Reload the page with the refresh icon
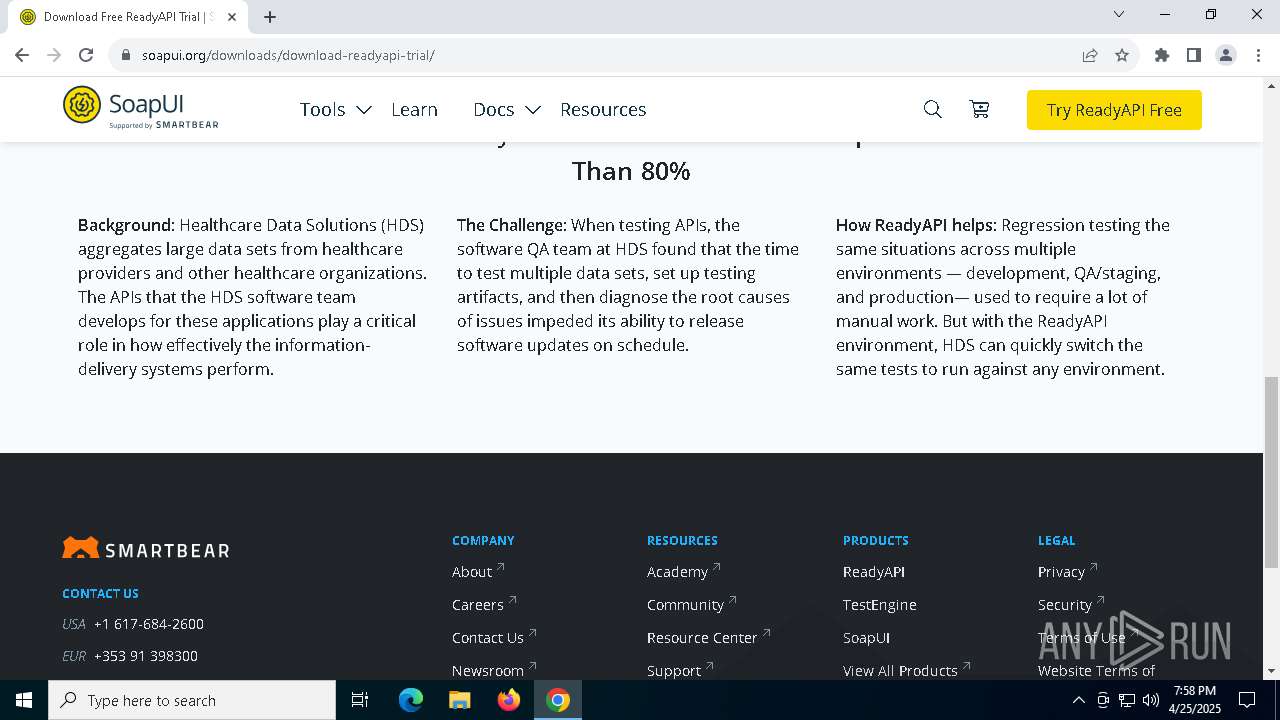The image size is (1280, 720). click(86, 55)
